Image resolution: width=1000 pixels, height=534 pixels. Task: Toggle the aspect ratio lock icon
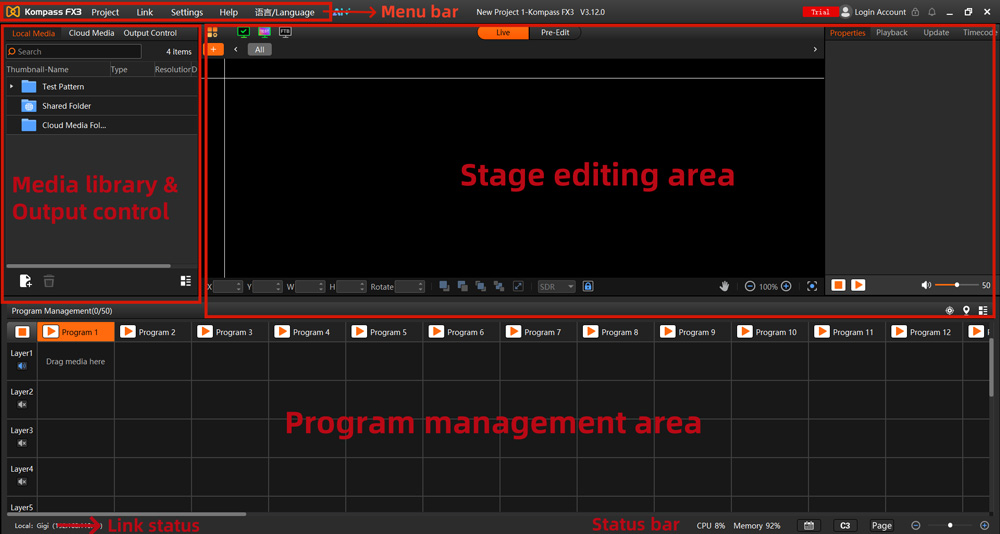pos(588,286)
